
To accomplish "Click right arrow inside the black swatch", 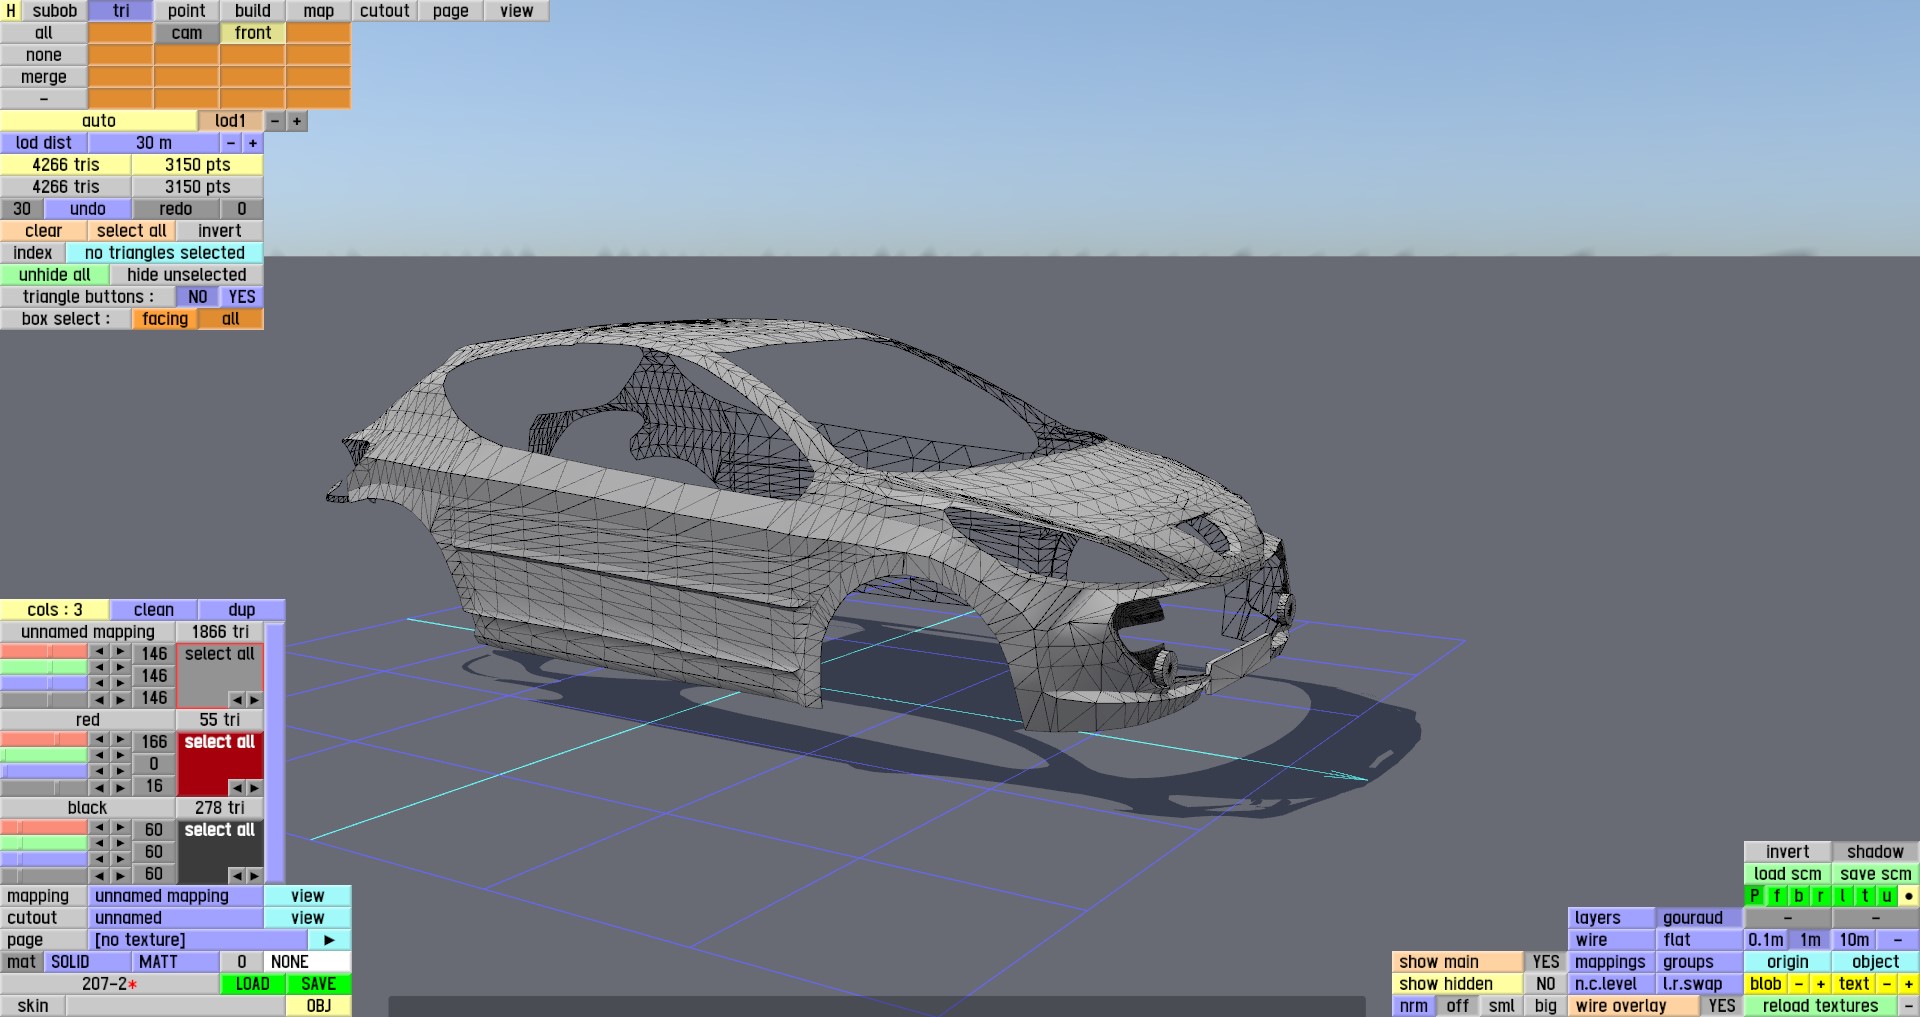I will 254,876.
